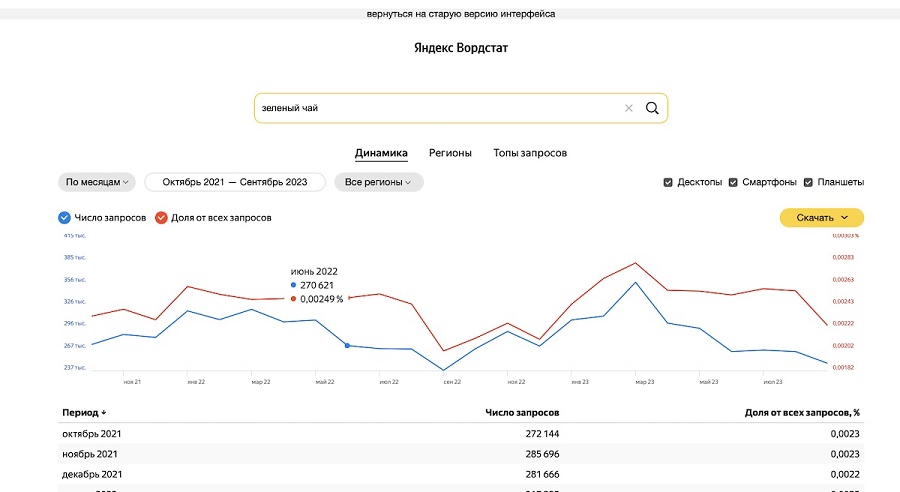Clear the search query with X icon
Viewport: 900px width, 492px height.
click(629, 108)
